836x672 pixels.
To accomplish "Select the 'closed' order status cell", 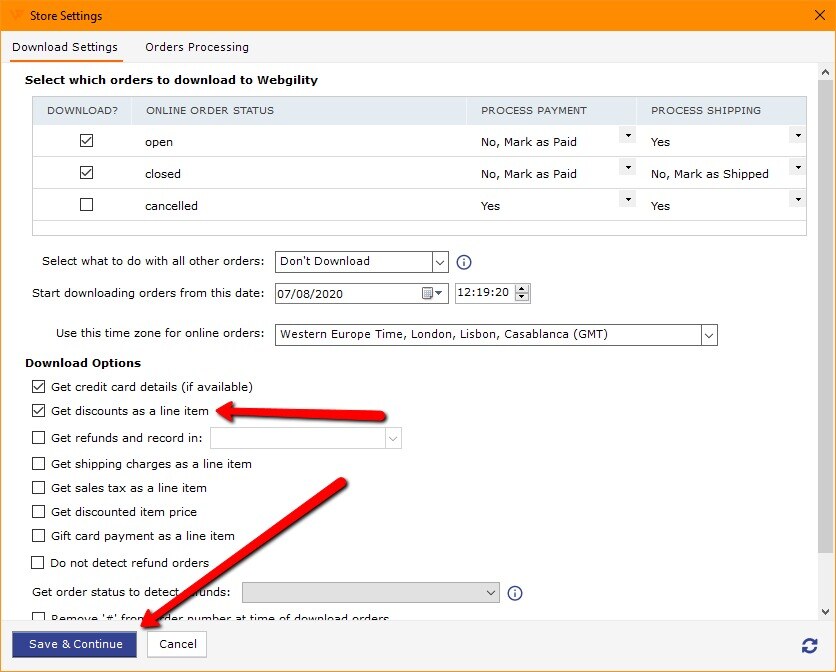I will pos(299,173).
